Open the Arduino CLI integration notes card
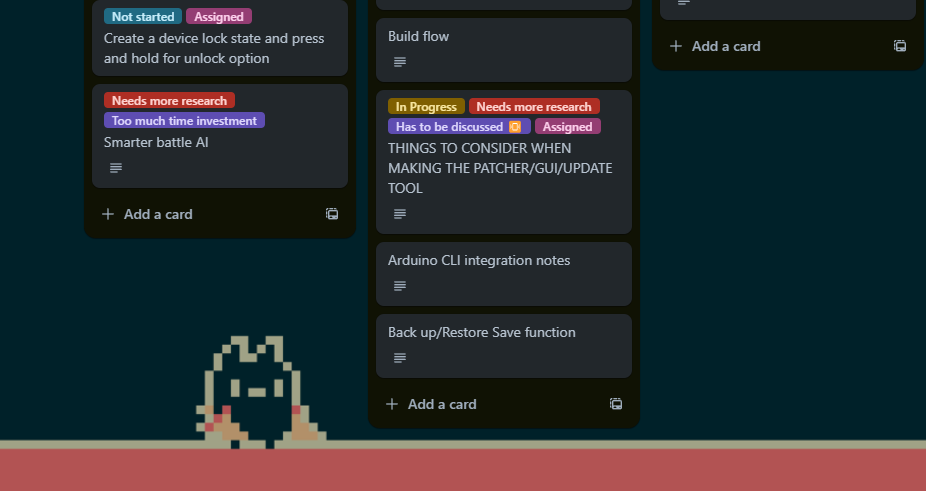Viewport: 926px width, 491px height. 479,260
